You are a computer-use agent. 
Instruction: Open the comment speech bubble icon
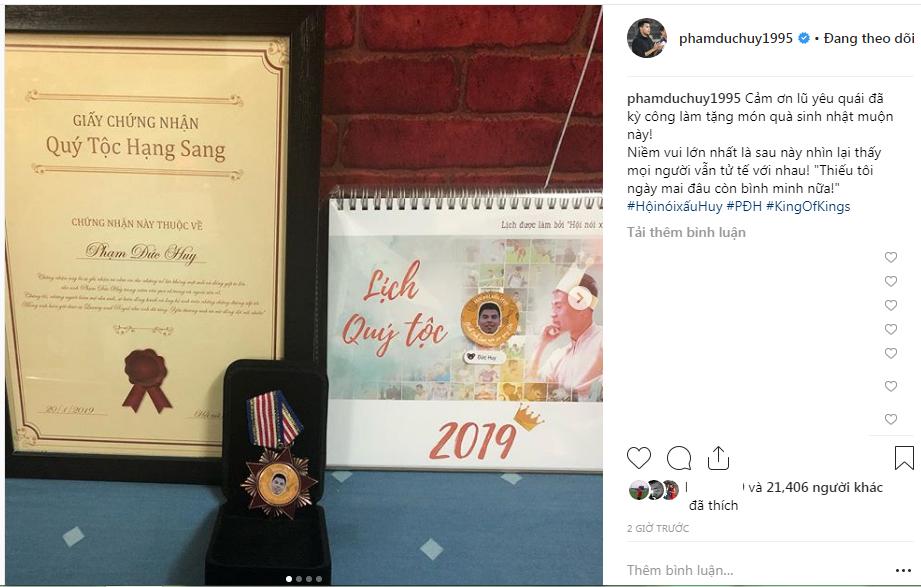click(678, 458)
